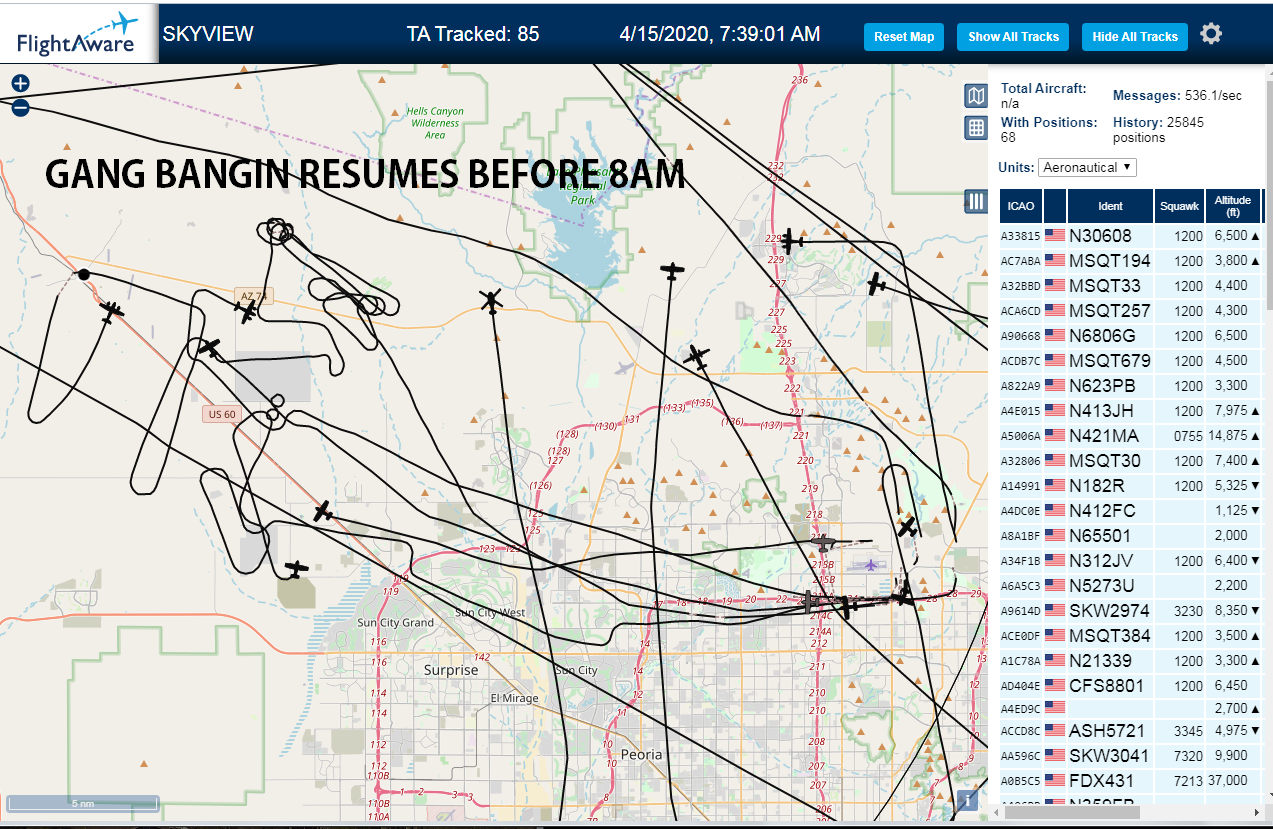Select aircraft row N623PB

1130,386
